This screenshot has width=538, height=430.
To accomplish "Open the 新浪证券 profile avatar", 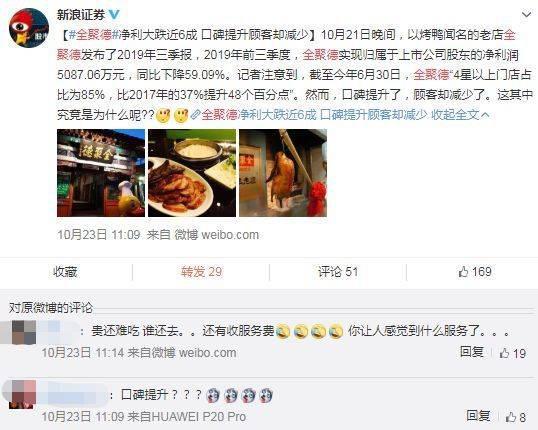I will pos(28,28).
